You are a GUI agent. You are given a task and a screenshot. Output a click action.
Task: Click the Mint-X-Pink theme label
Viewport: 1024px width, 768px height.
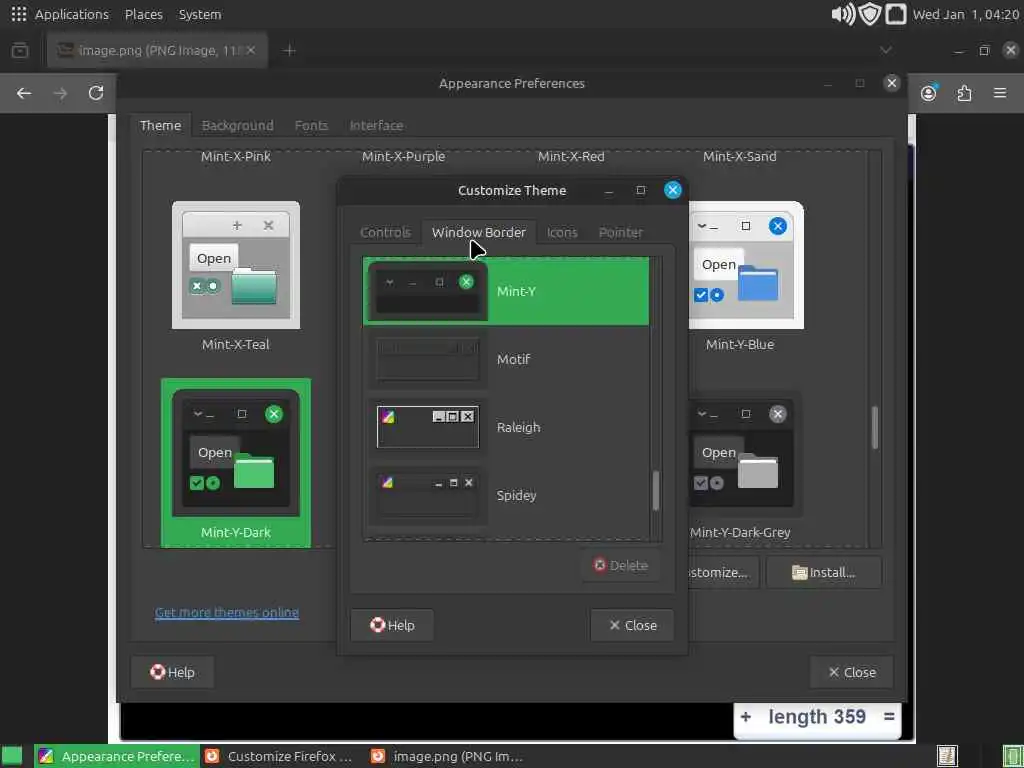pyautogui.click(x=236, y=157)
